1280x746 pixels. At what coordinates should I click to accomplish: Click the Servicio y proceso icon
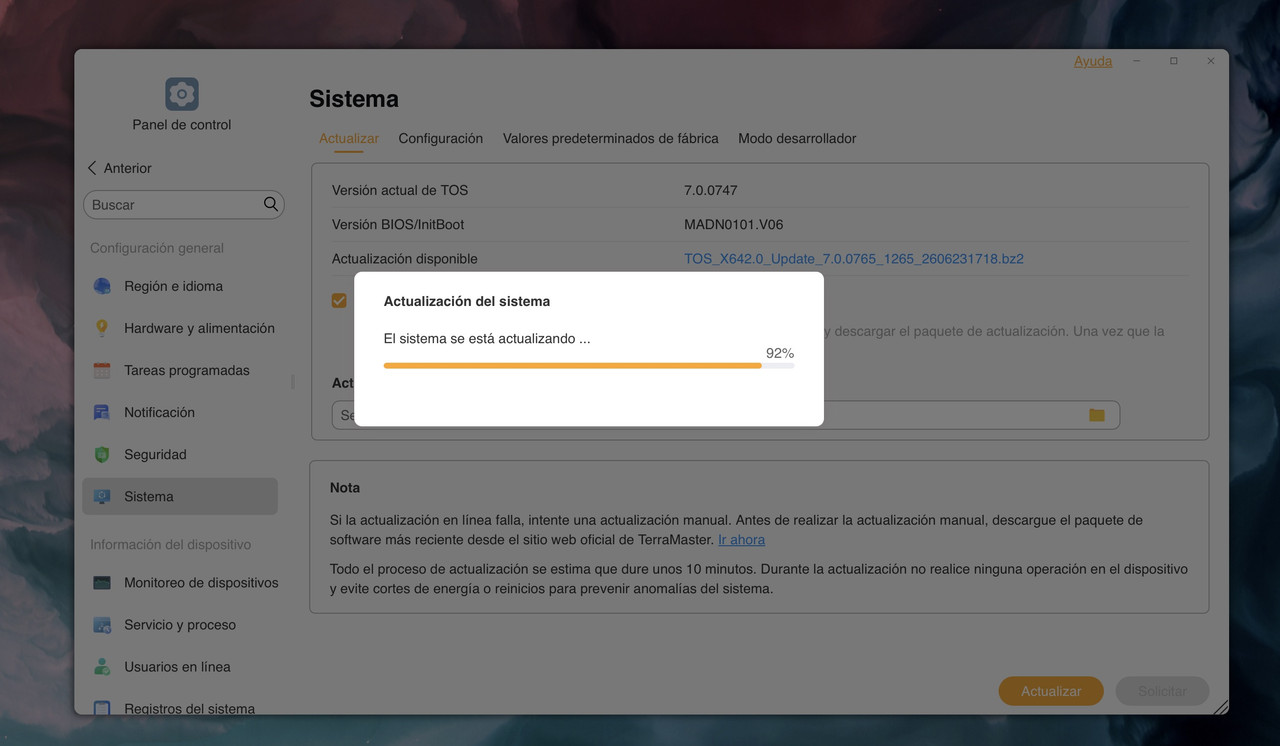102,624
